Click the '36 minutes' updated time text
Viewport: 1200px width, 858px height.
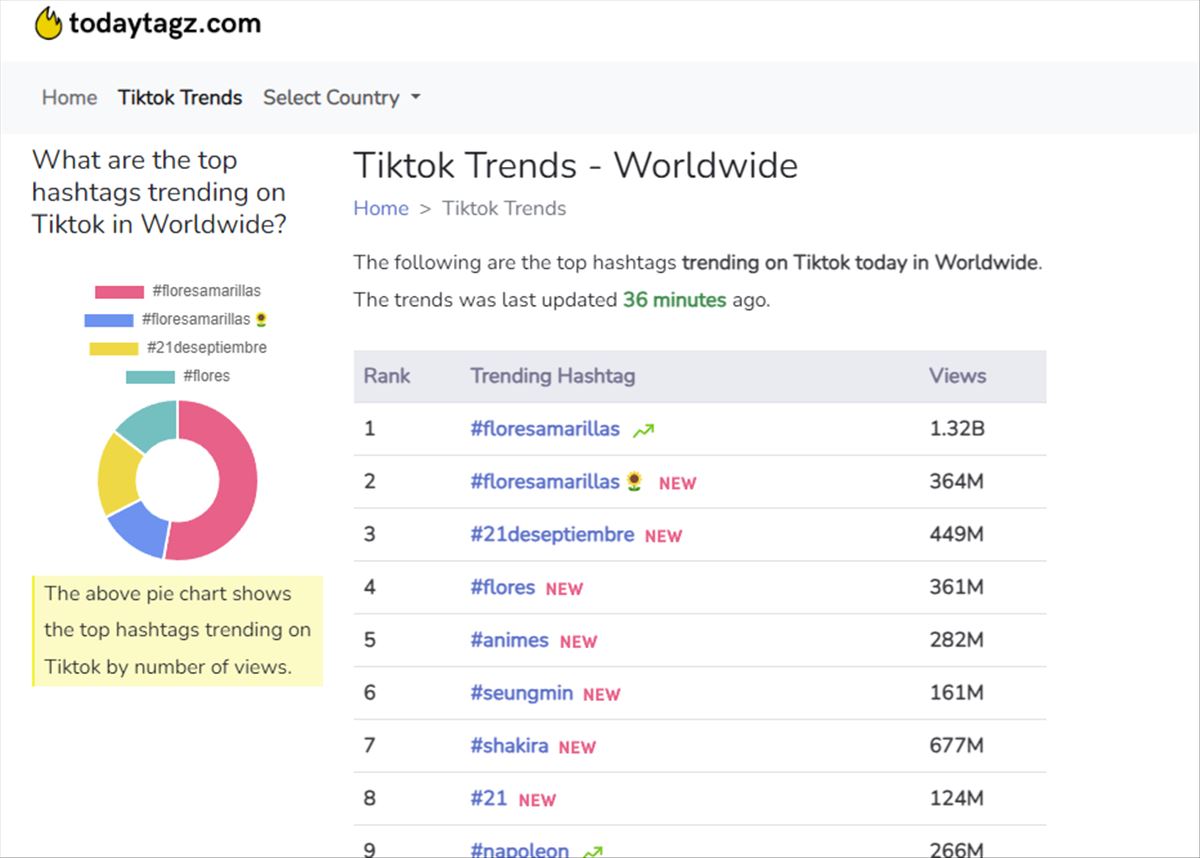pyautogui.click(x=675, y=300)
